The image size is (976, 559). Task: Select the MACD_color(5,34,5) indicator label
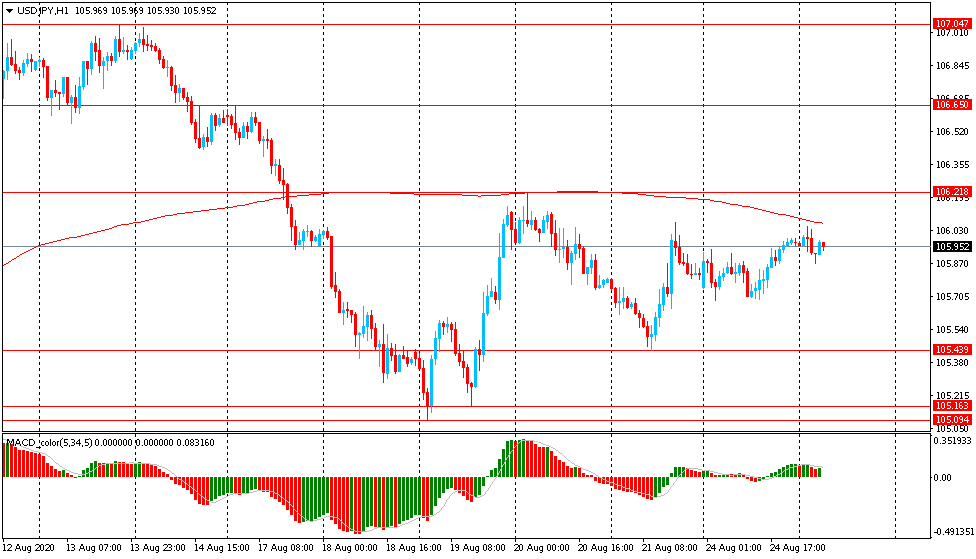coord(49,443)
